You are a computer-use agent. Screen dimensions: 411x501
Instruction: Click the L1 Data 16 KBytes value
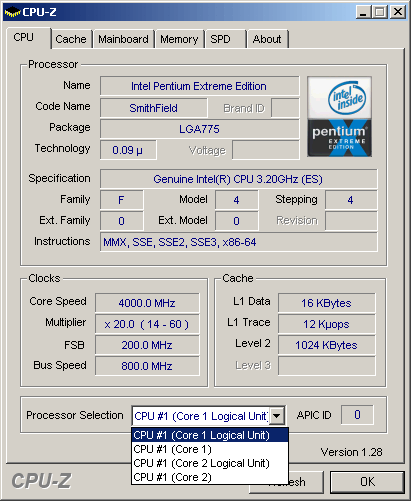(327, 303)
